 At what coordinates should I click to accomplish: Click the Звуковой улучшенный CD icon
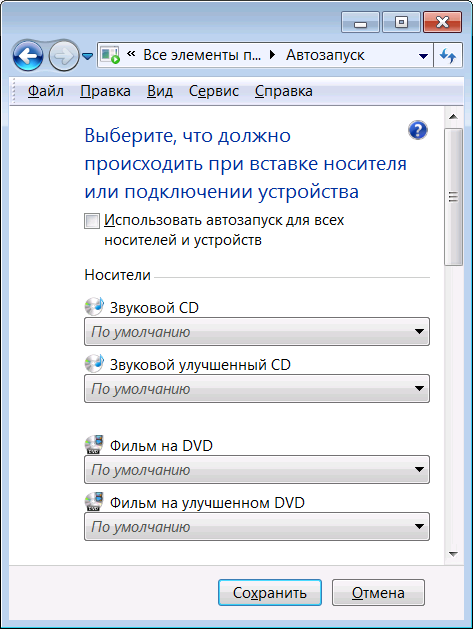tap(94, 363)
